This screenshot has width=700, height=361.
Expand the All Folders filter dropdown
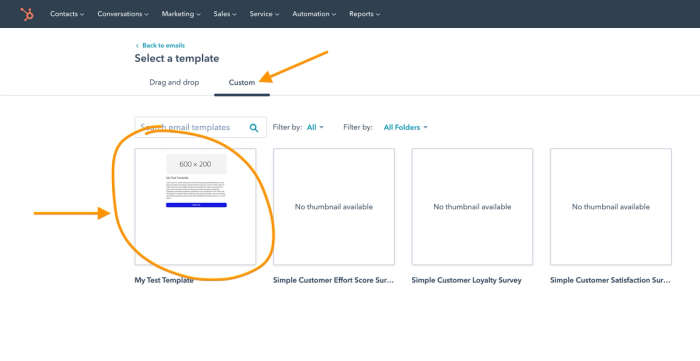405,128
